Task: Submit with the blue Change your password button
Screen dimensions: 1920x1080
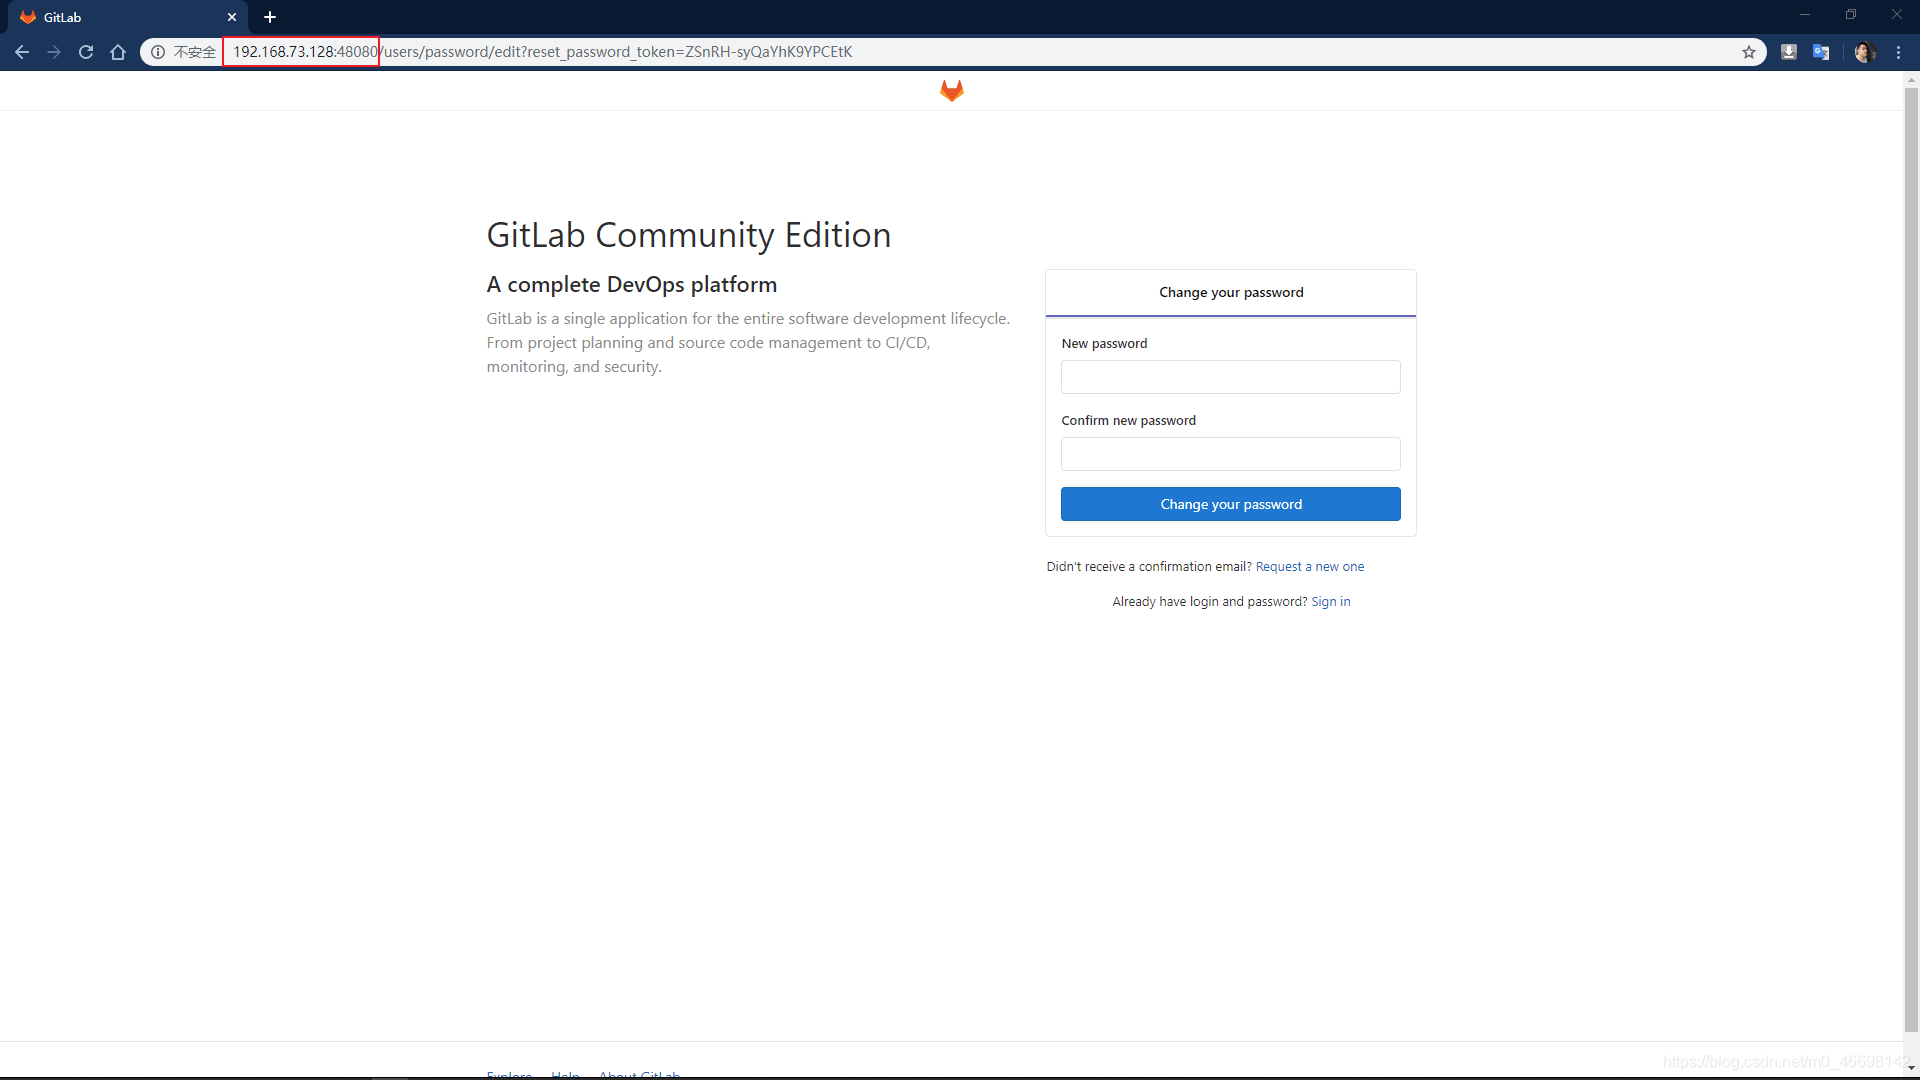Action: [x=1231, y=504]
